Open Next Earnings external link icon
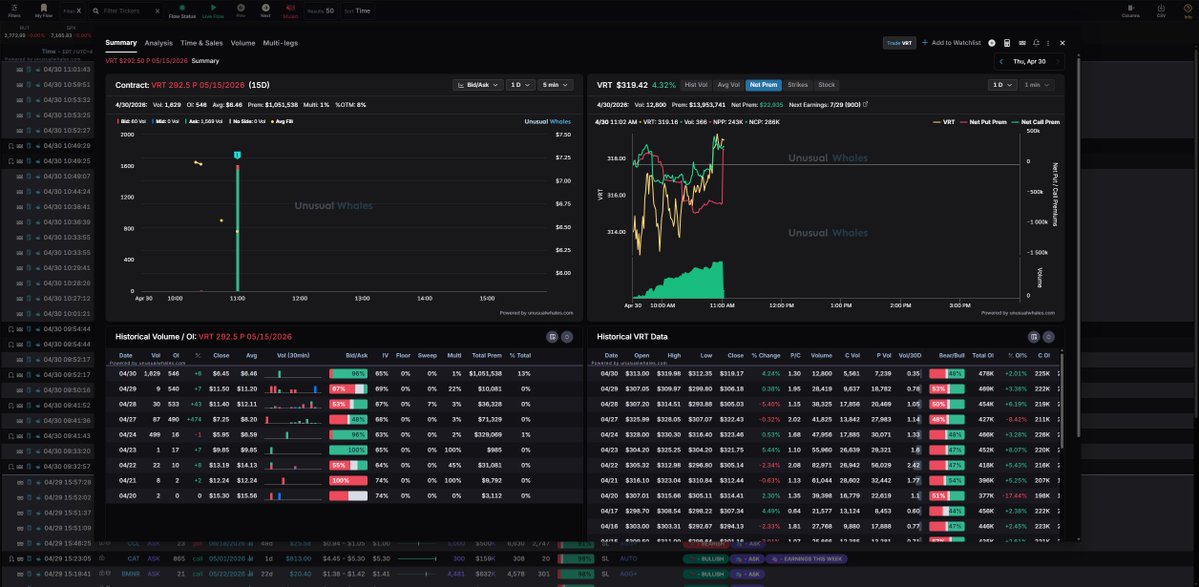 click(x=866, y=104)
